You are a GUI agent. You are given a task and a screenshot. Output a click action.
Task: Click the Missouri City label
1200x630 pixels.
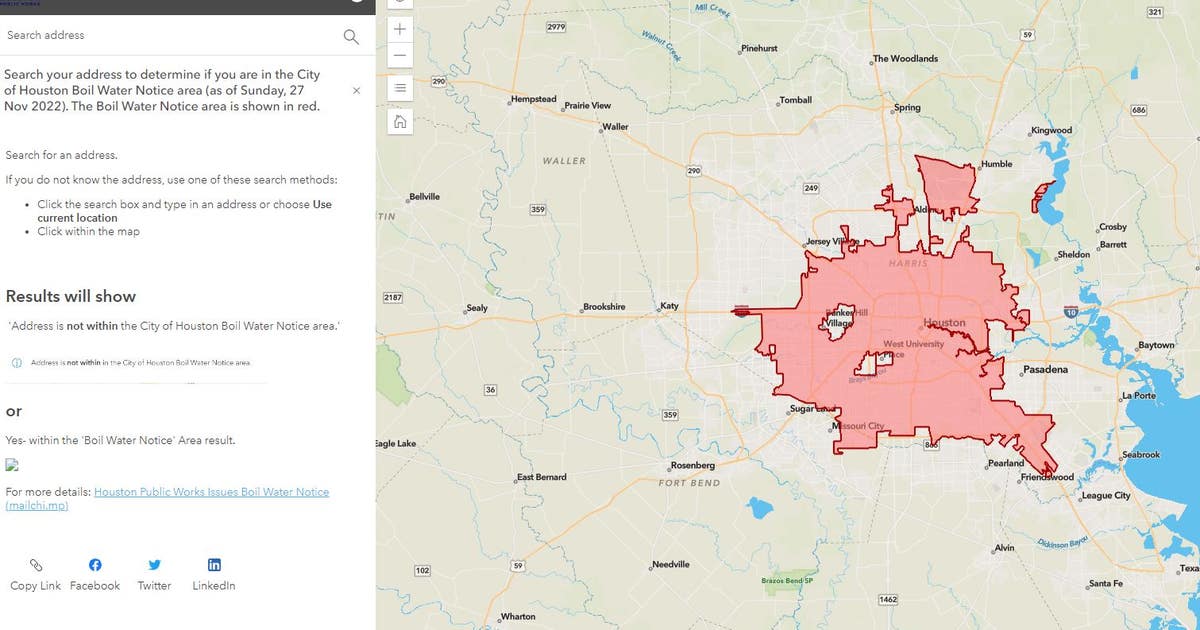[860, 426]
